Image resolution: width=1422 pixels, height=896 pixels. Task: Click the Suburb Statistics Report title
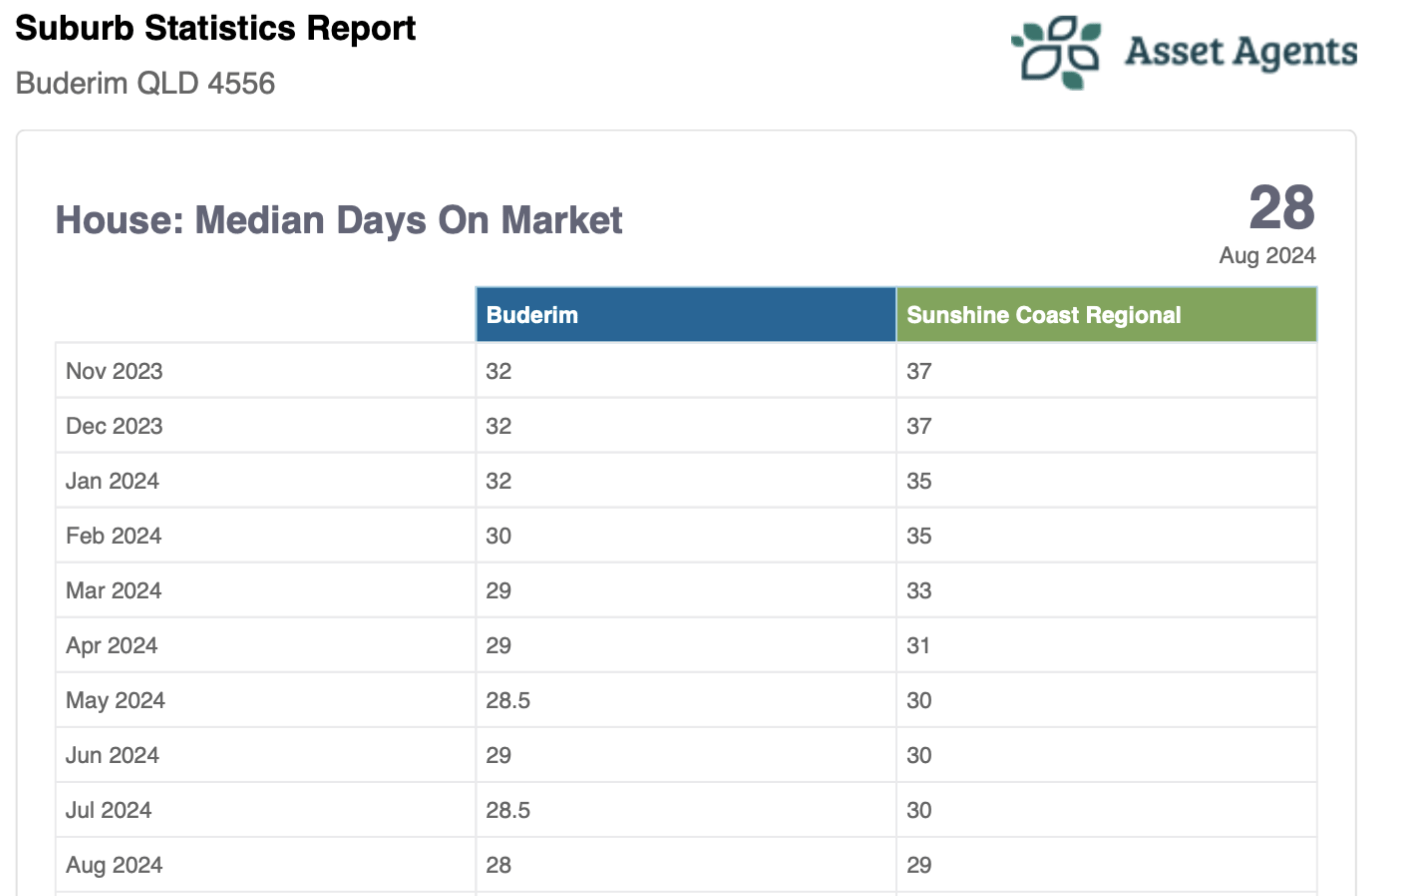point(215,28)
